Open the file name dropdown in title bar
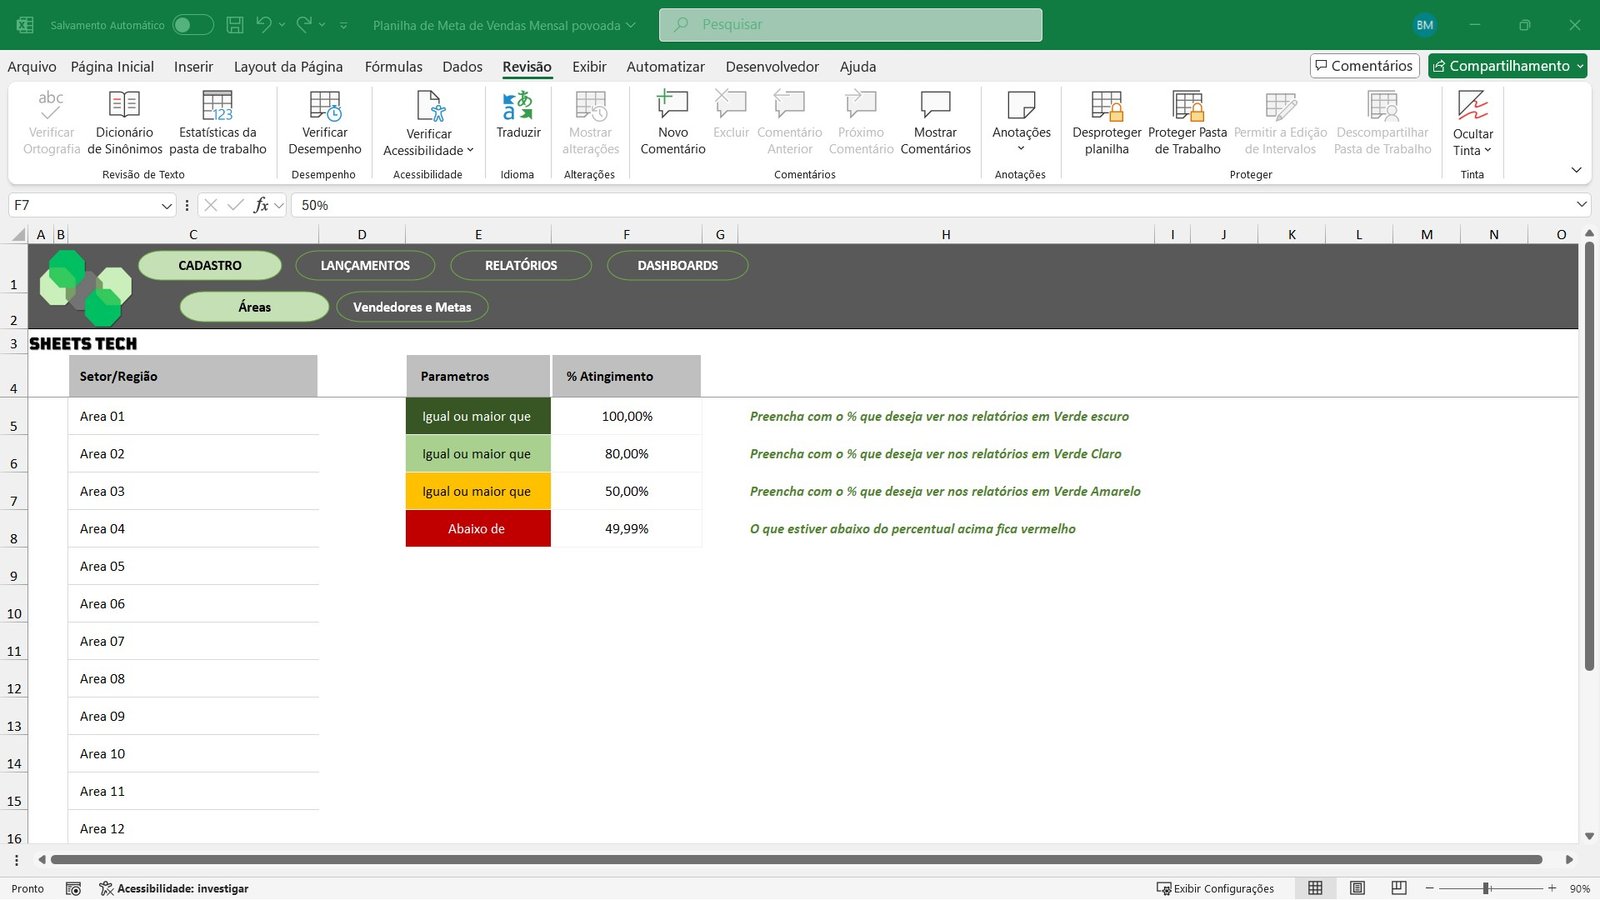 [631, 25]
